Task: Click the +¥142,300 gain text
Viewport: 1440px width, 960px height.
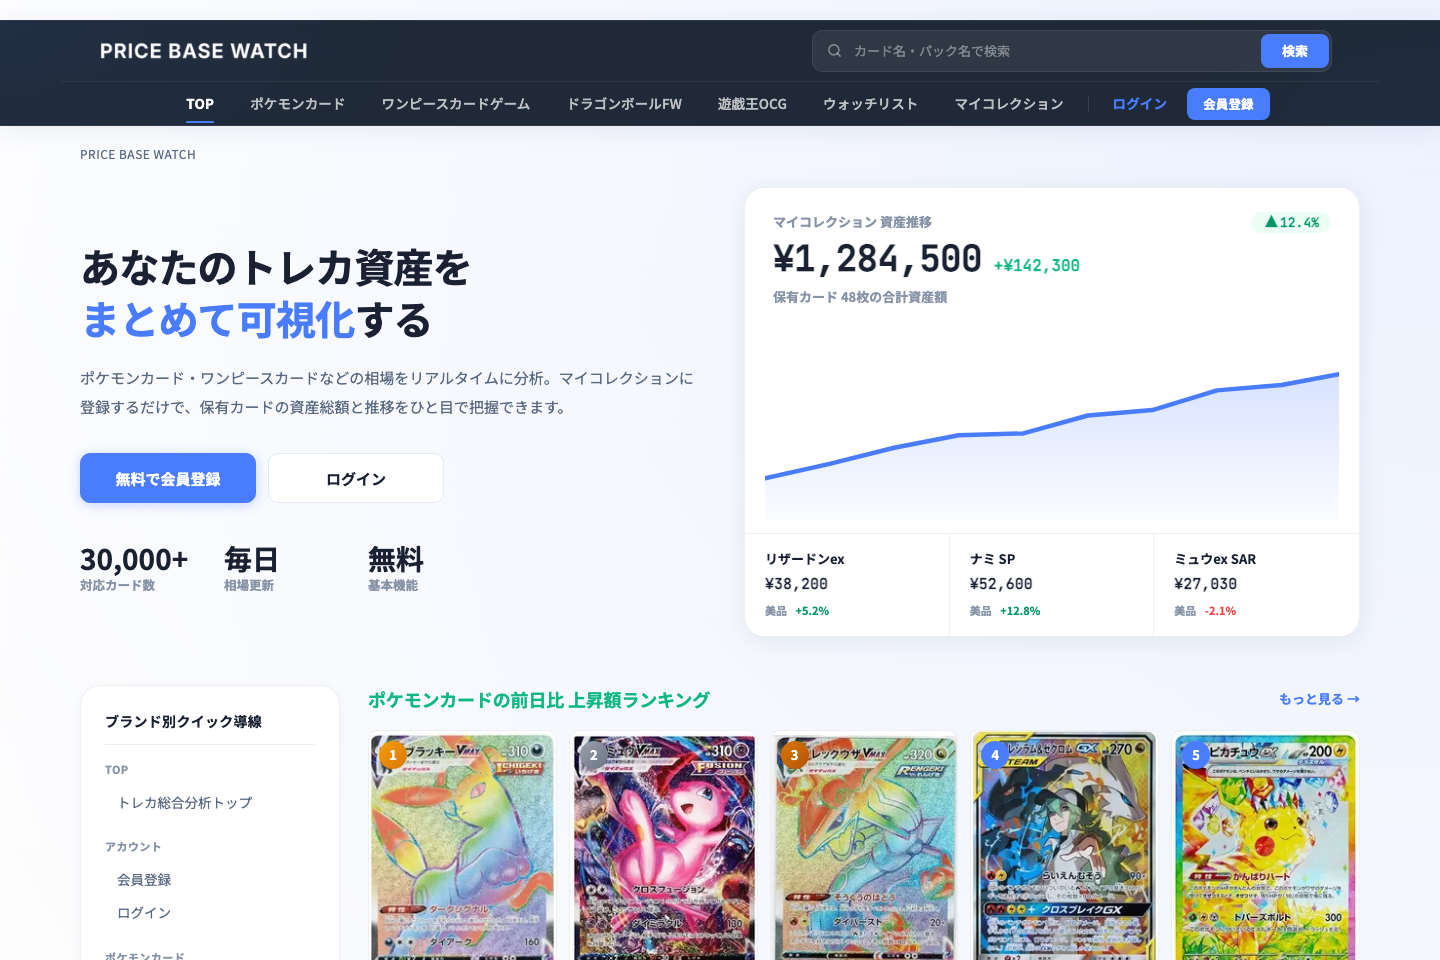Action: [1037, 266]
